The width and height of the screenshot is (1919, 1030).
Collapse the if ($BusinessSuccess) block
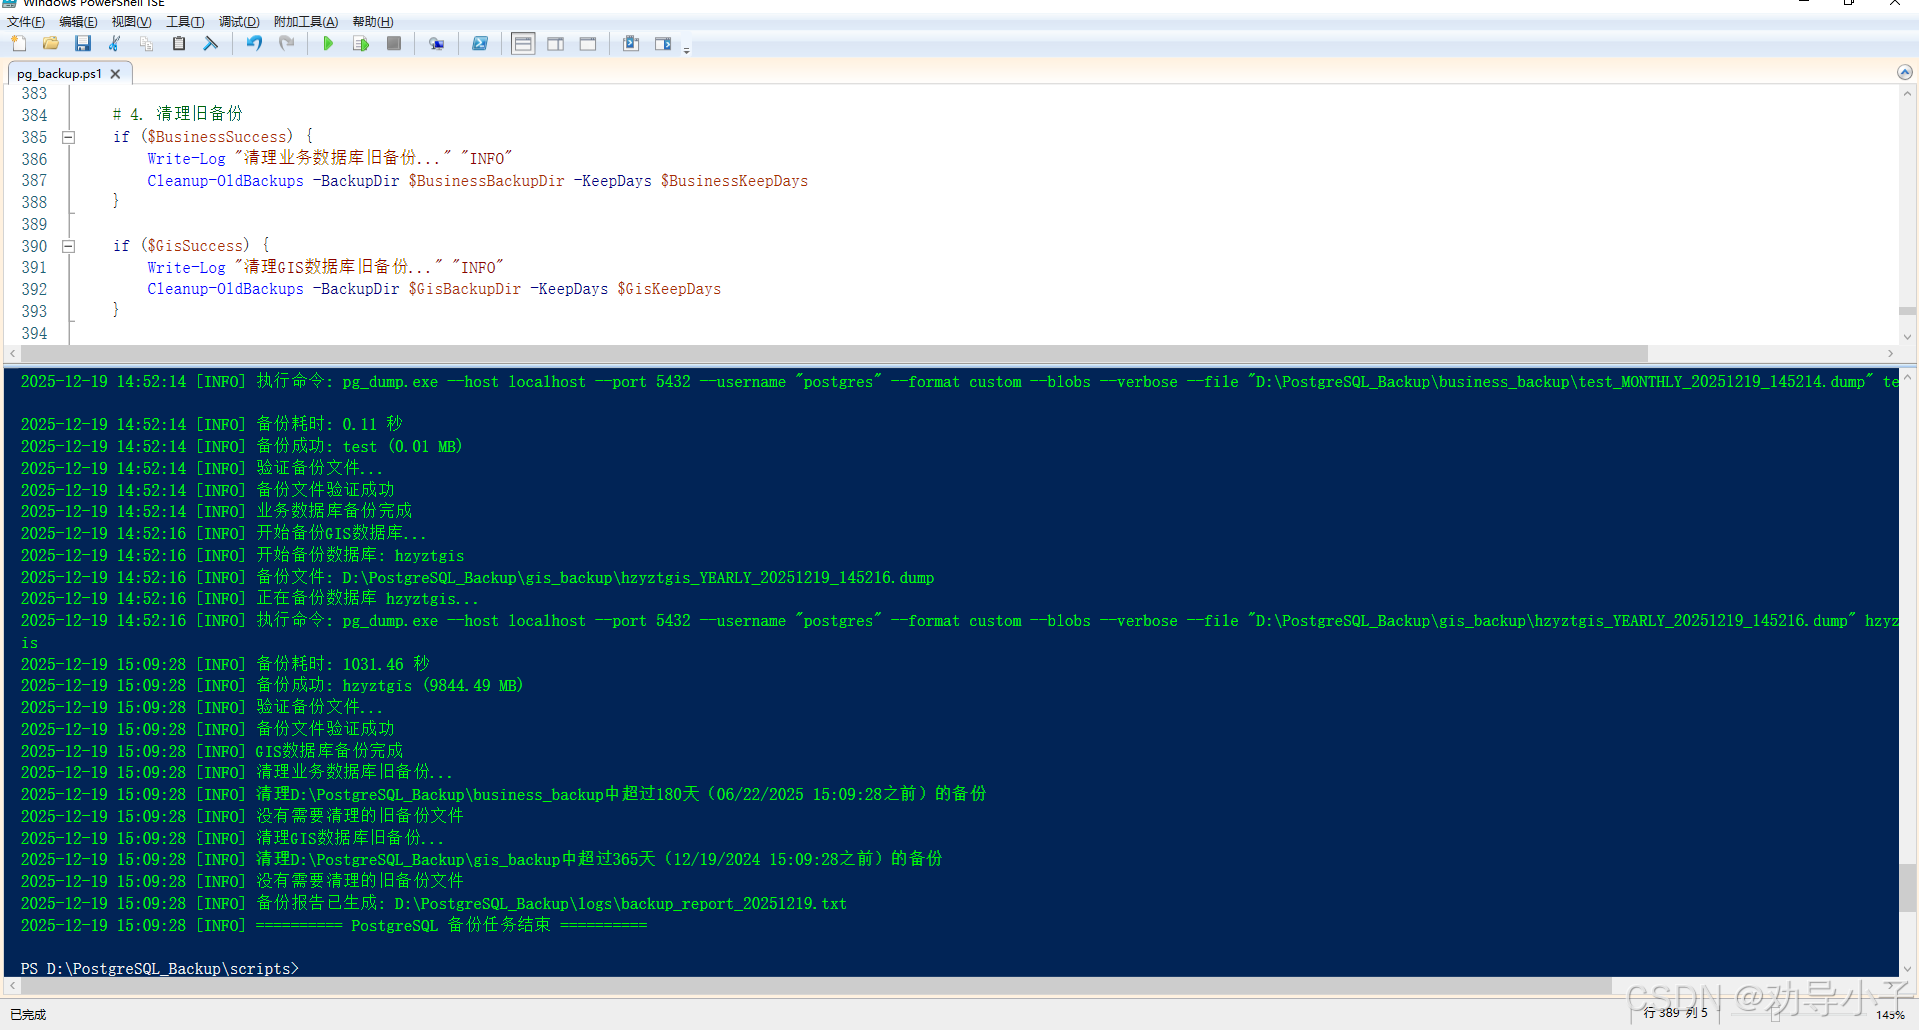click(68, 137)
